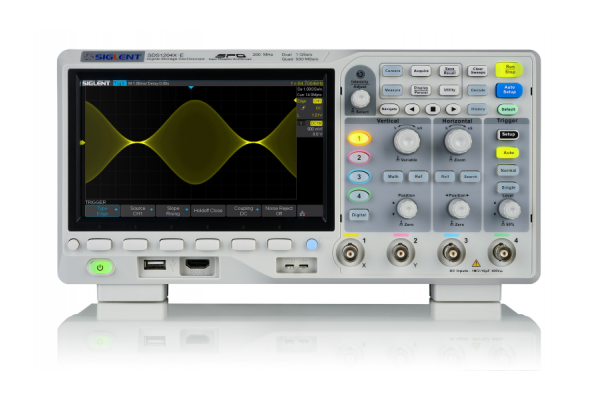
Task: Open the Acquire menu button
Action: pyautogui.click(x=421, y=71)
